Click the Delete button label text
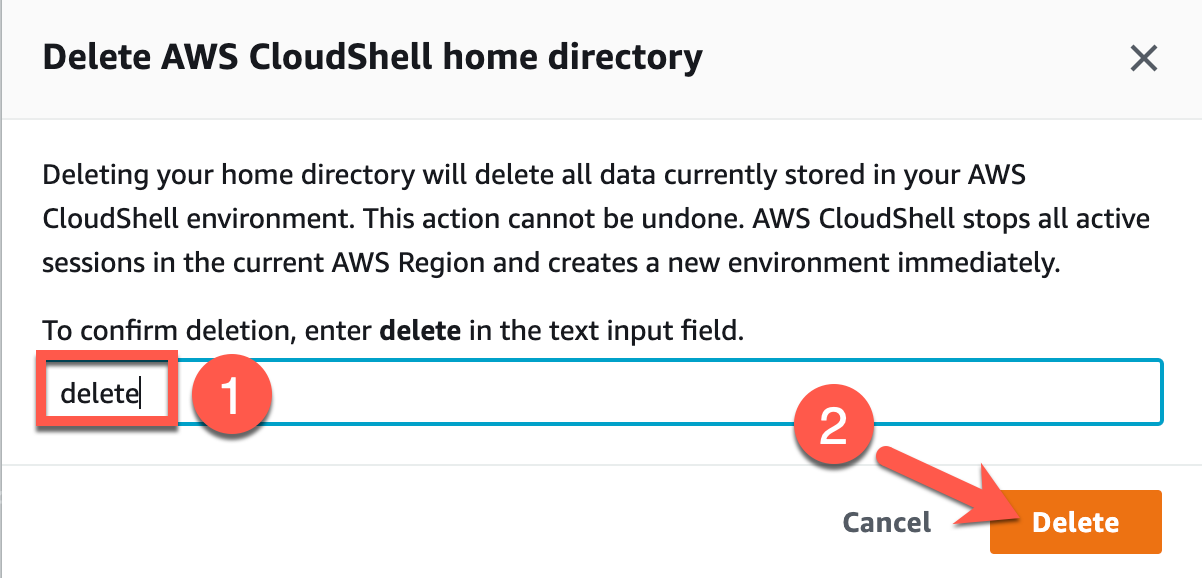 coord(1075,522)
